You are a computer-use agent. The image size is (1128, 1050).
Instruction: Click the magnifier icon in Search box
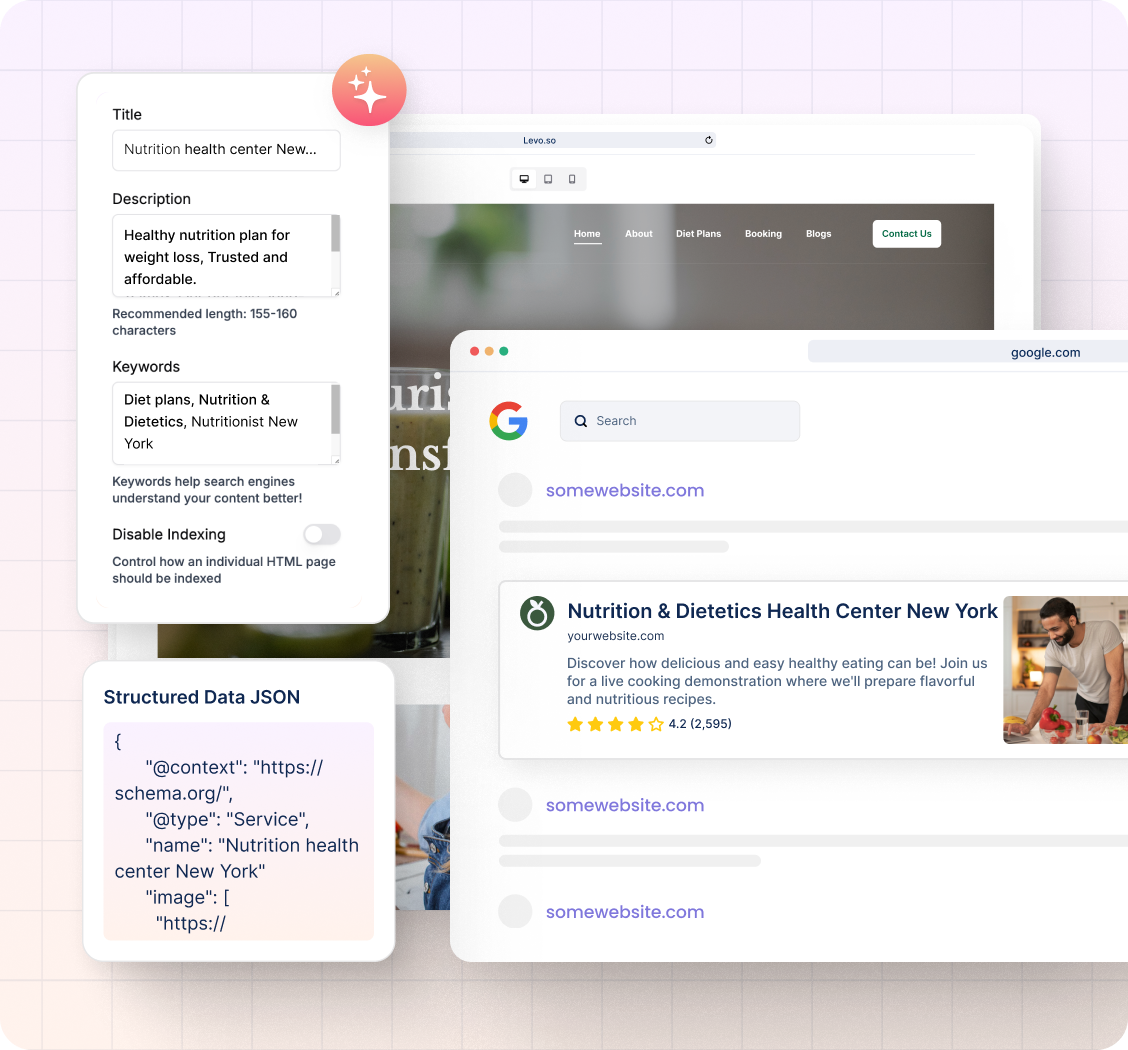tap(581, 421)
